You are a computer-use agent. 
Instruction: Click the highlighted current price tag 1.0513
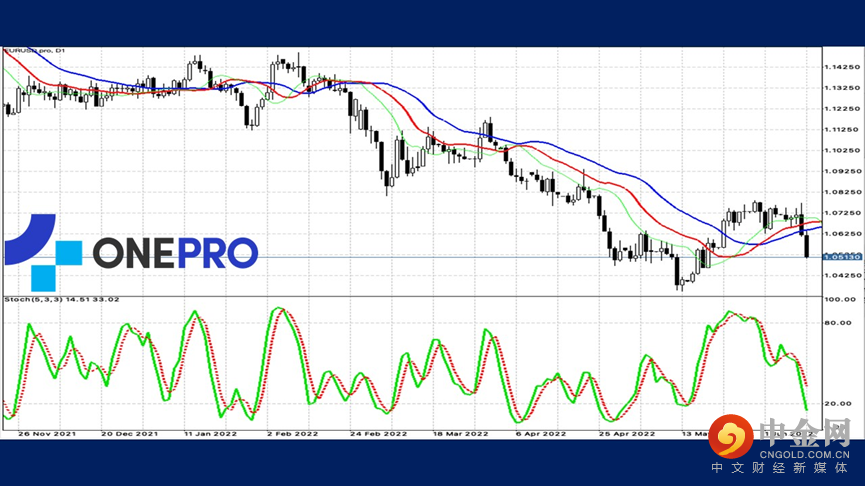(842, 257)
